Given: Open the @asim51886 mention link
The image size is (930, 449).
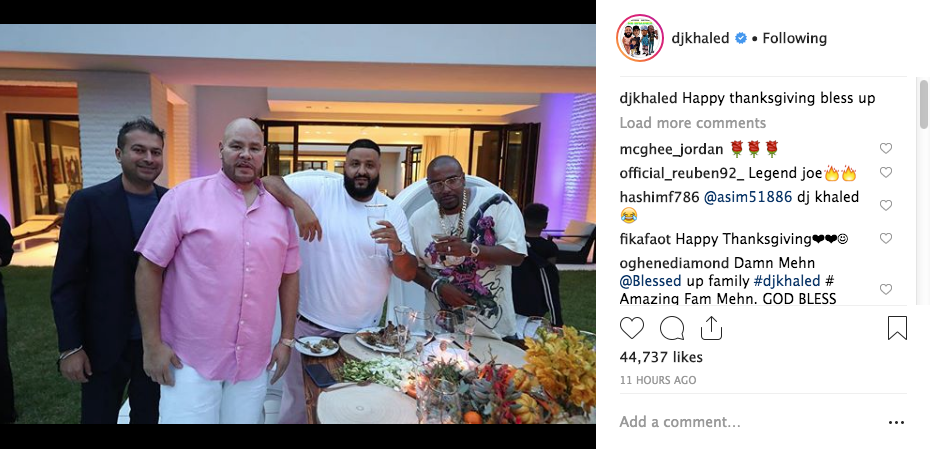Looking at the screenshot, I should 748,197.
